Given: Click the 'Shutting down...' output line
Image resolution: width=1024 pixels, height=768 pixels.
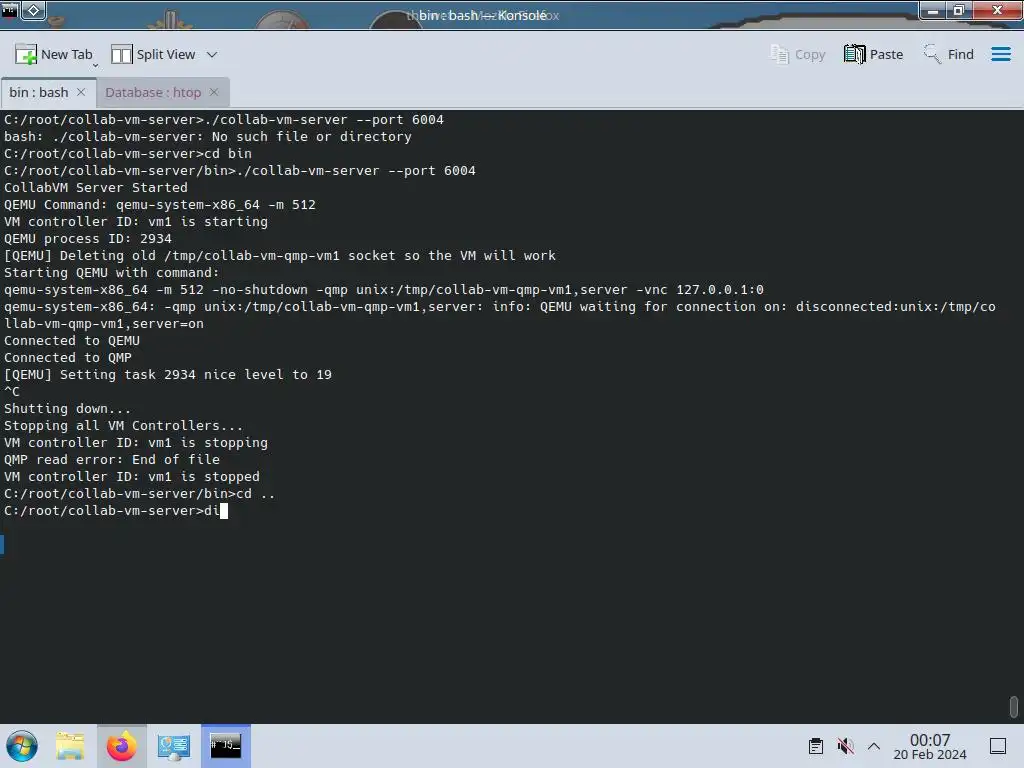Looking at the screenshot, I should 67,408.
